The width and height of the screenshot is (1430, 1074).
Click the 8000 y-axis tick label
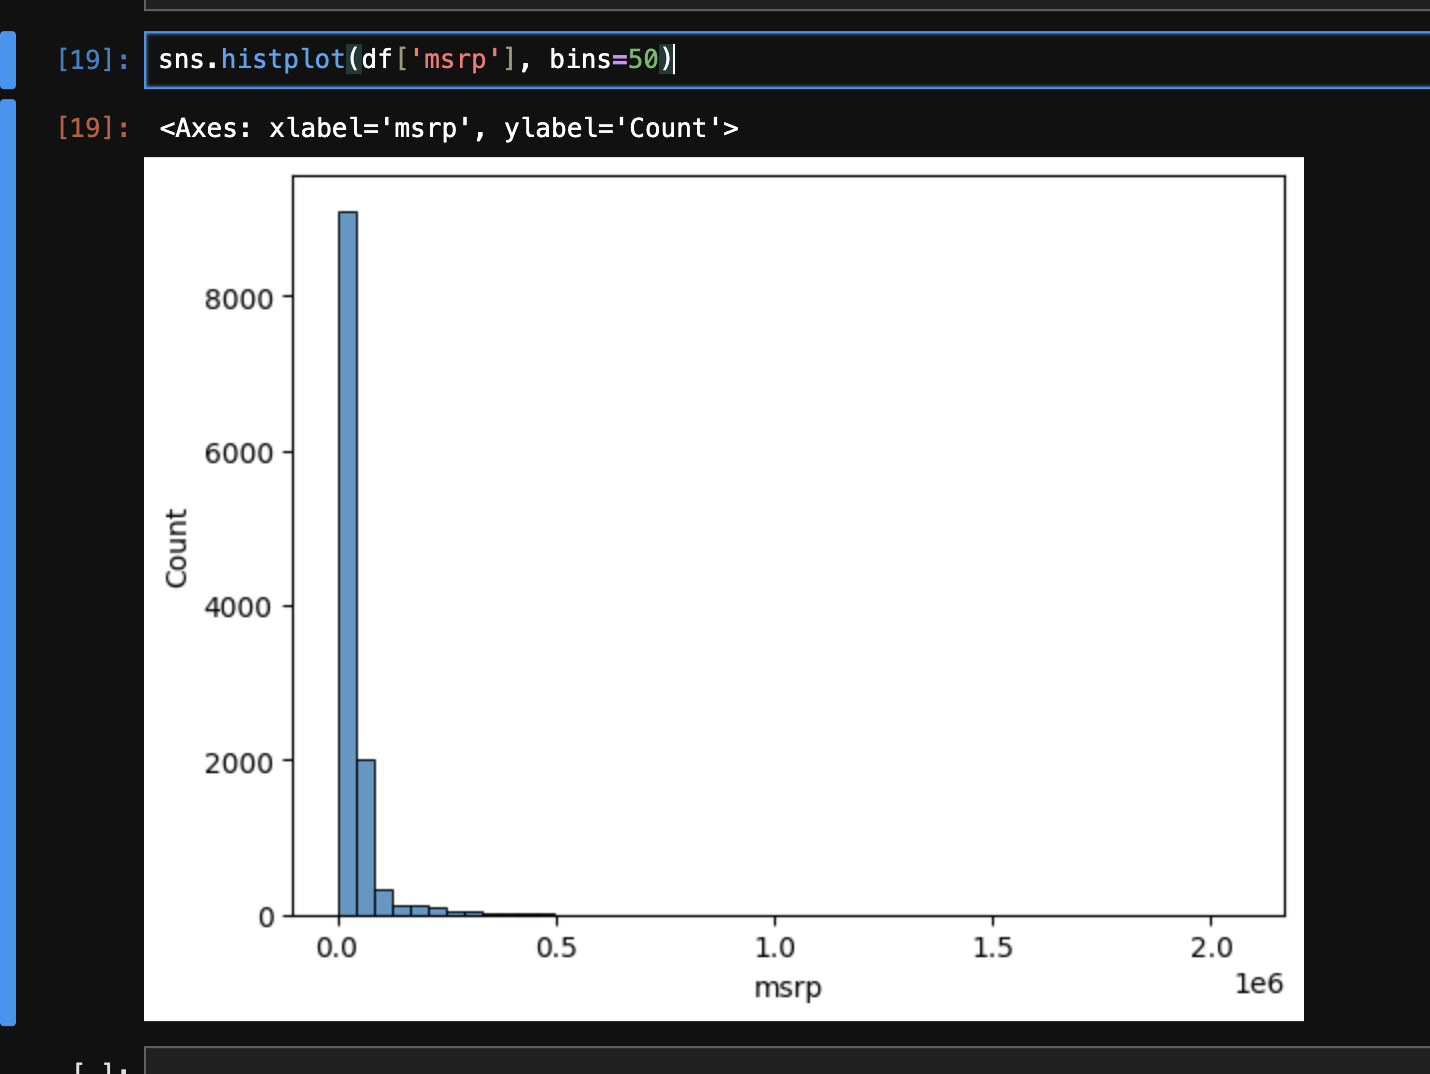(x=238, y=299)
